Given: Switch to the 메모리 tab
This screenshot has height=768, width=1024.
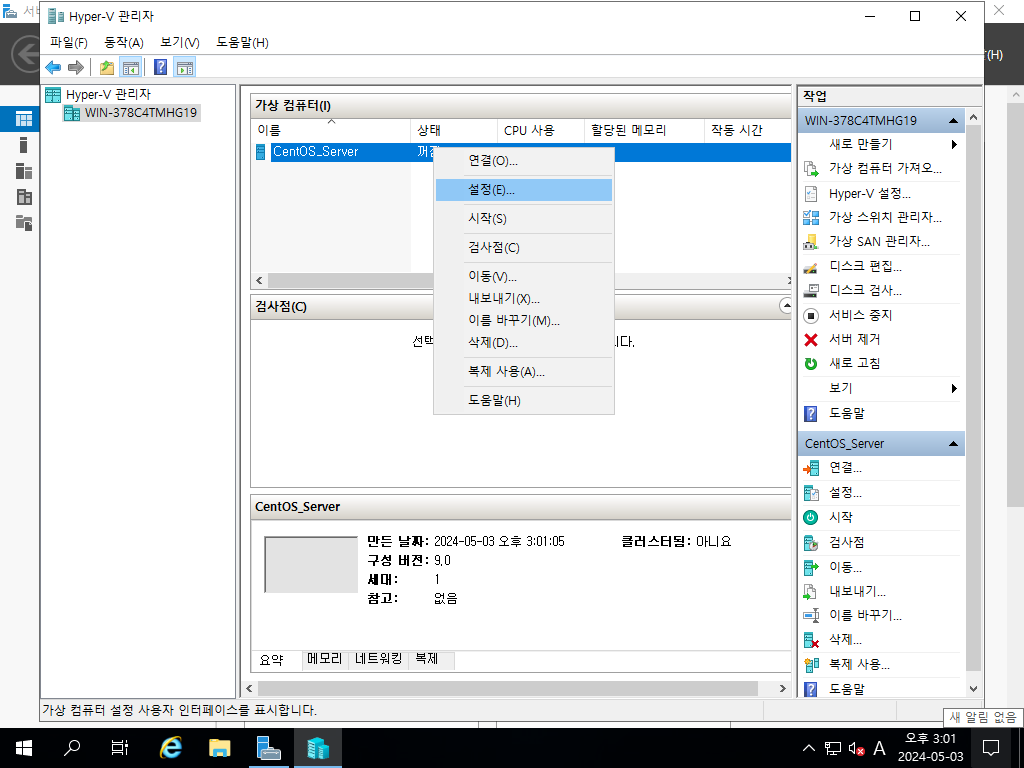Looking at the screenshot, I should [325, 660].
